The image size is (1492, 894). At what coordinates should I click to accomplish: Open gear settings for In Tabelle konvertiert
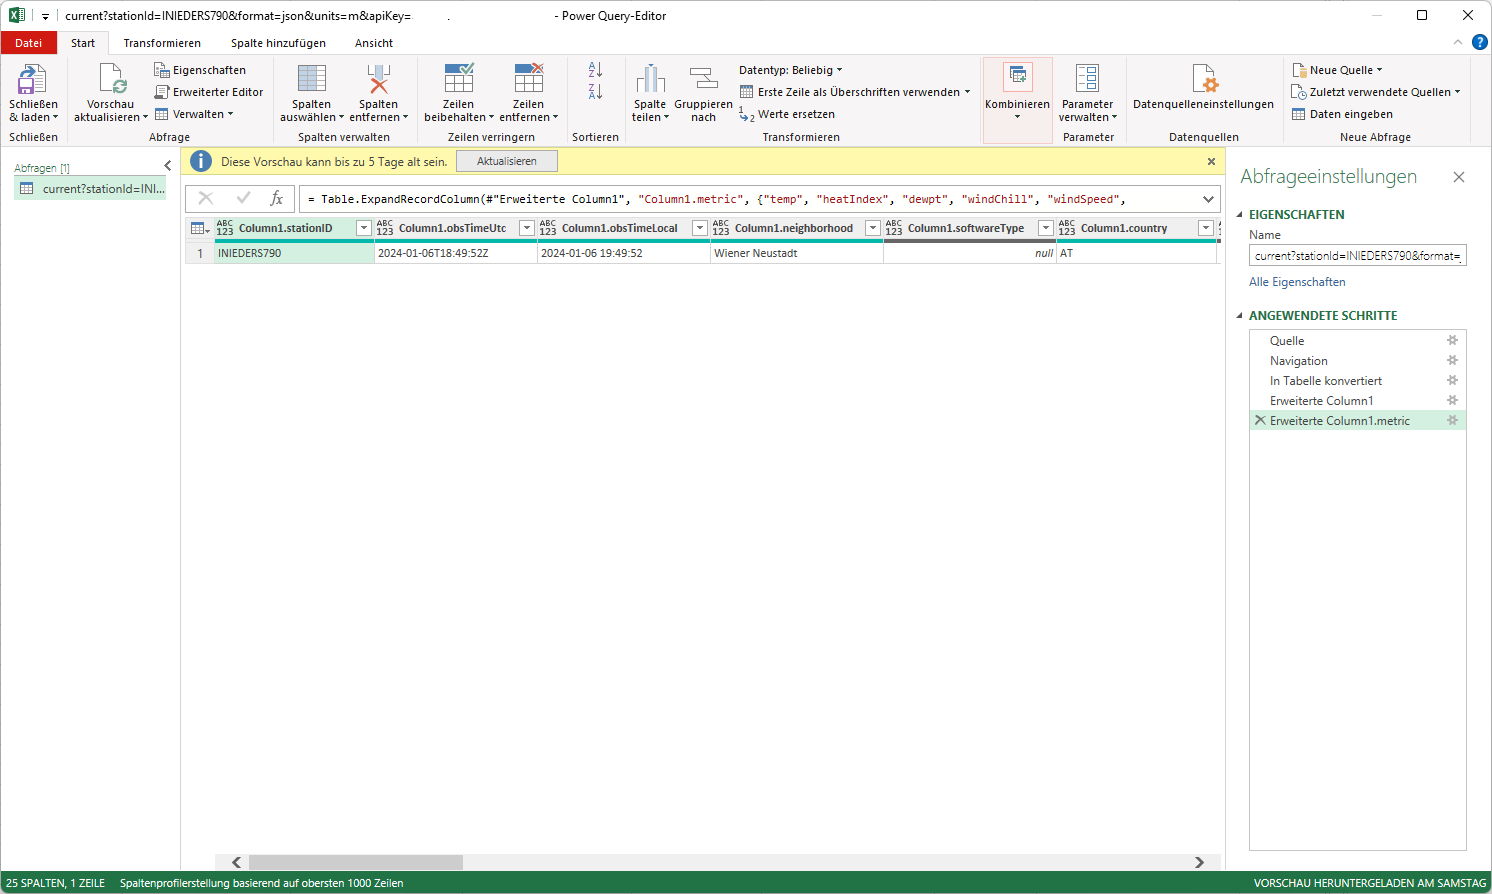click(x=1452, y=380)
